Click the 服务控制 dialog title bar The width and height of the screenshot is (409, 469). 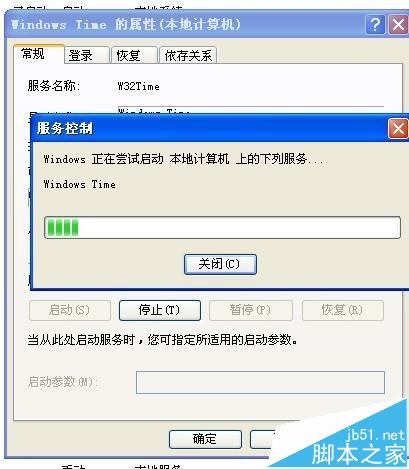pyautogui.click(x=210, y=129)
